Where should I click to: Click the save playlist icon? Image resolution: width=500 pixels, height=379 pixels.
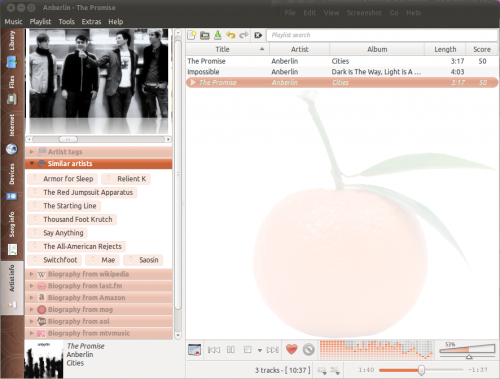tap(218, 35)
